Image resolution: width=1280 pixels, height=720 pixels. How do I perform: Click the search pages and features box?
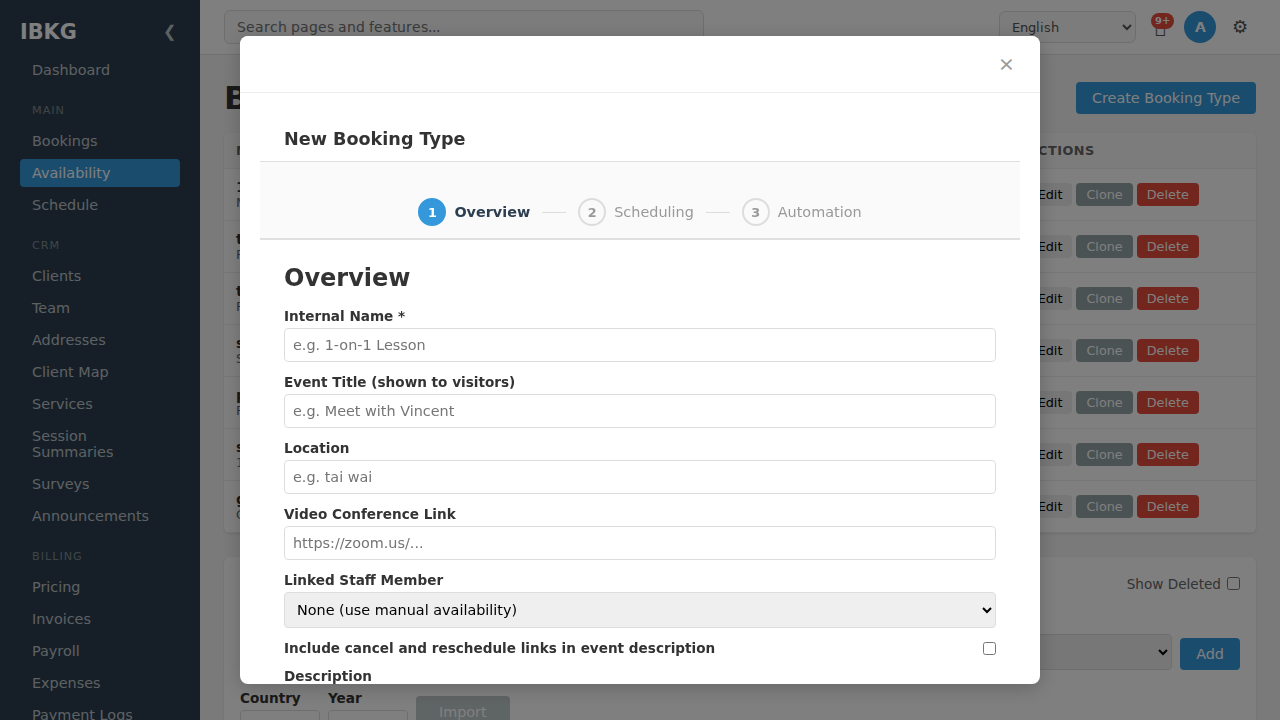click(x=464, y=27)
